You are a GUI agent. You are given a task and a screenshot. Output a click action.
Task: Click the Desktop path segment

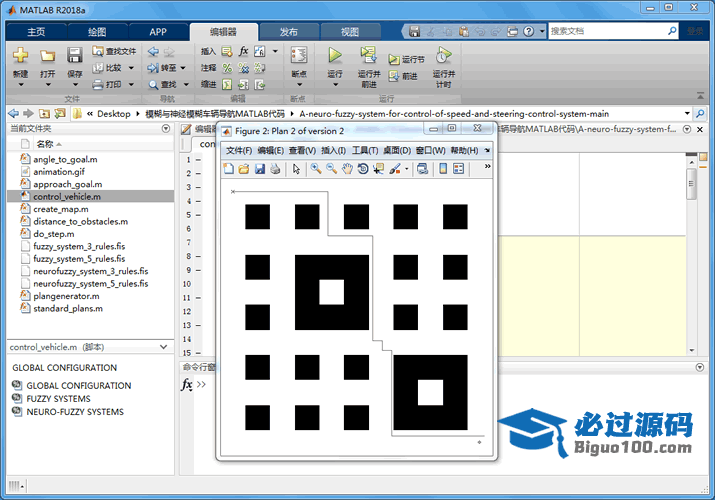[x=114, y=113]
